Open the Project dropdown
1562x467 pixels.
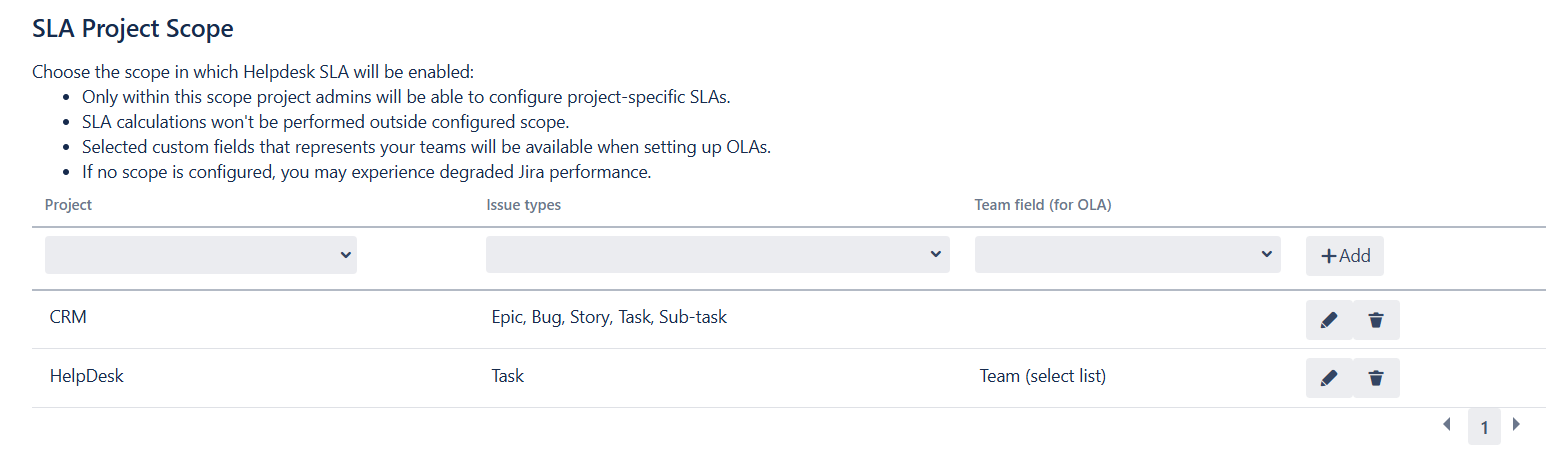click(x=200, y=255)
